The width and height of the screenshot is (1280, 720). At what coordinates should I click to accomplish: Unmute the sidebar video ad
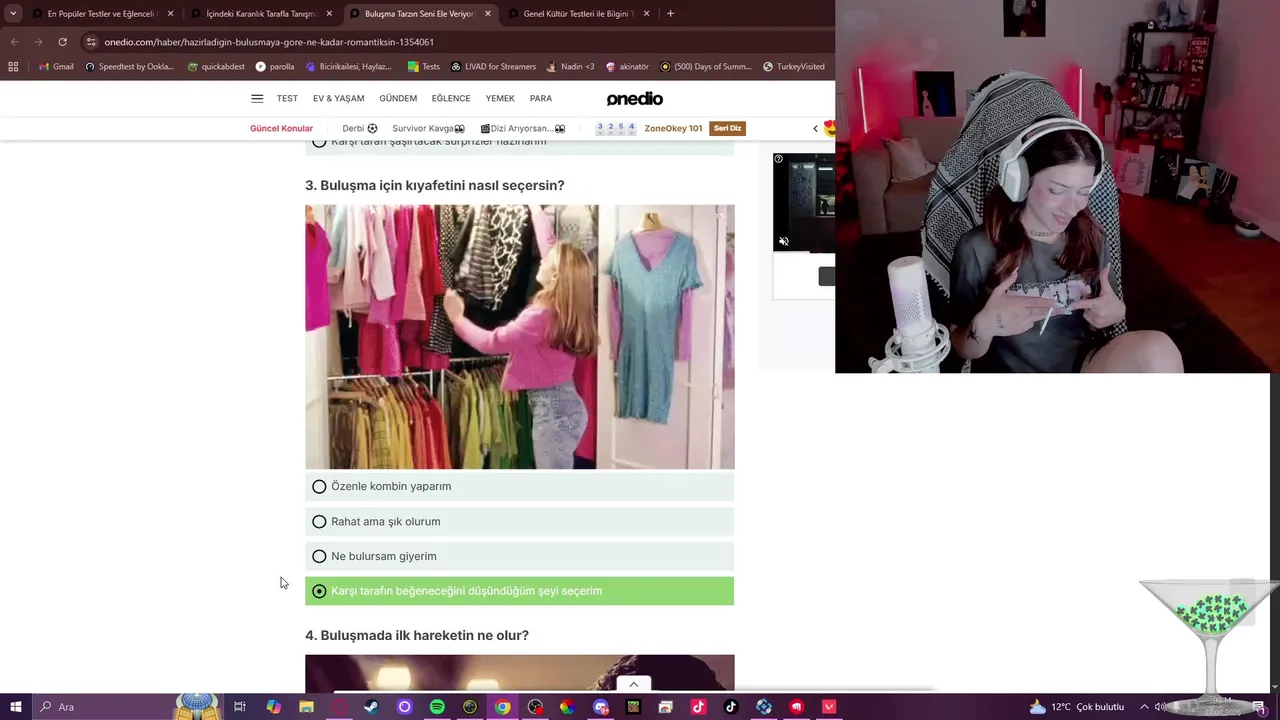pos(784,242)
